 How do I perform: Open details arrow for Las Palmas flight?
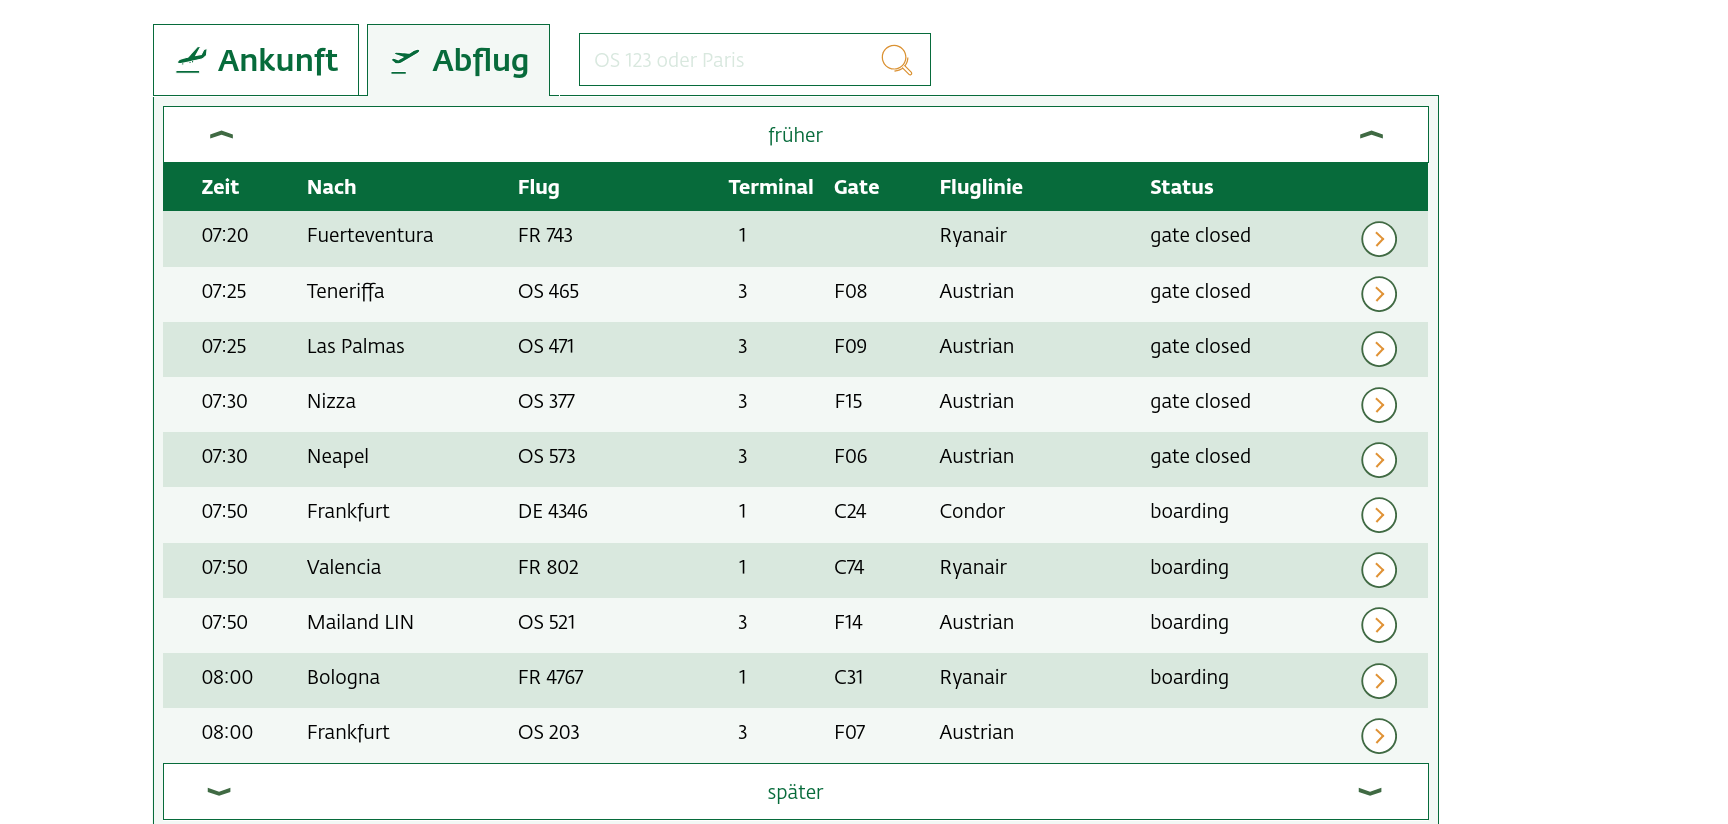coord(1378,349)
